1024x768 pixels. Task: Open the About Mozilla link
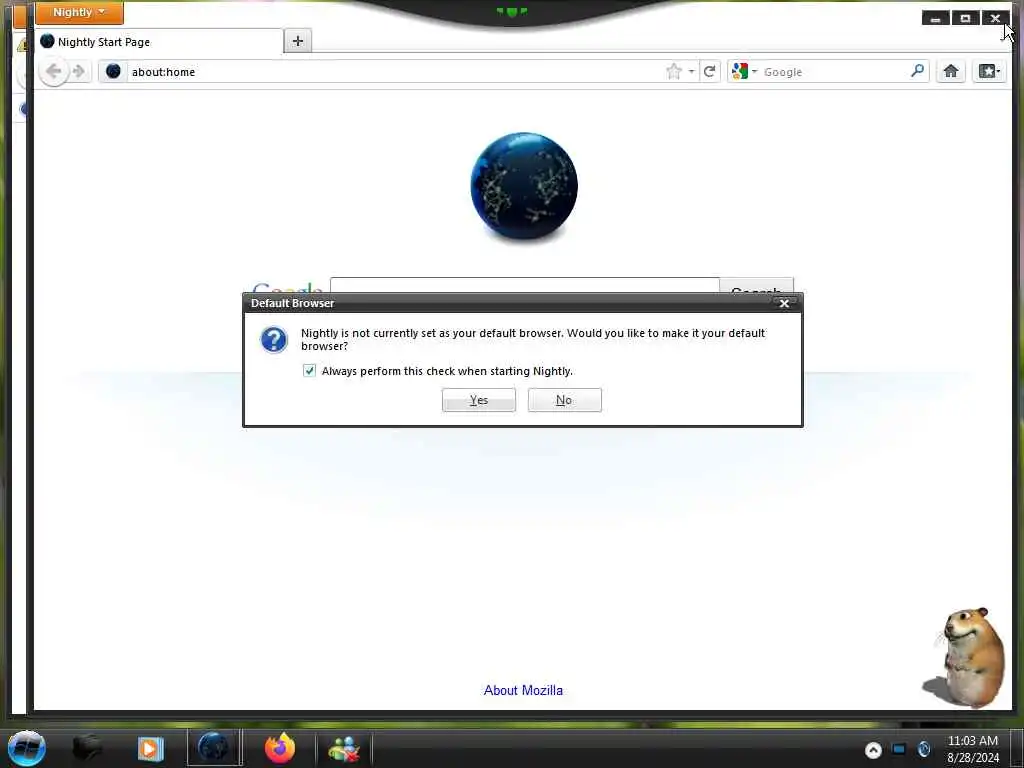(x=523, y=690)
